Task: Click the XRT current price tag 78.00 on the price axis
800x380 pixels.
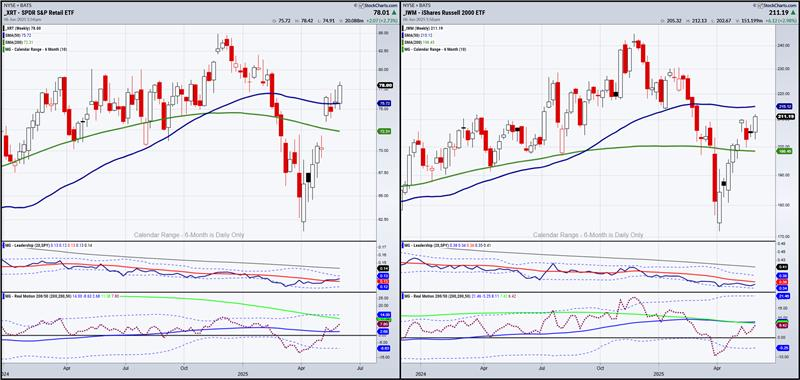Action: click(x=385, y=86)
